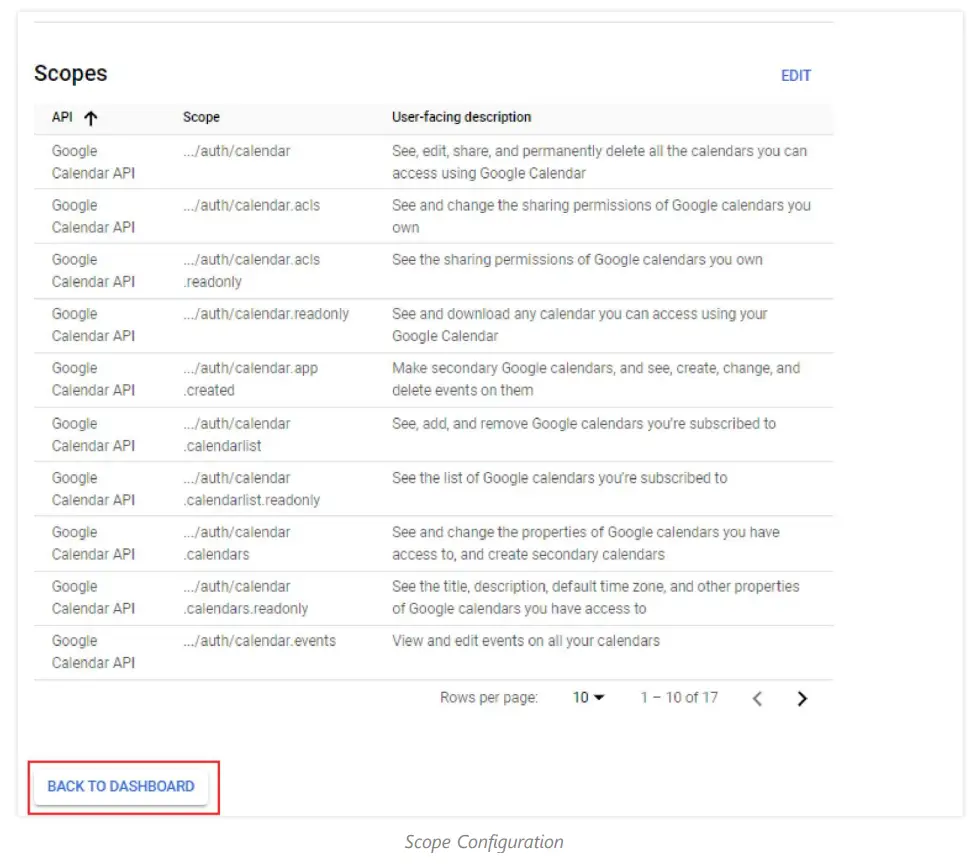Image resolution: width=979 pixels, height=865 pixels.
Task: Click 'See and change the properties' description
Action: [x=586, y=543]
